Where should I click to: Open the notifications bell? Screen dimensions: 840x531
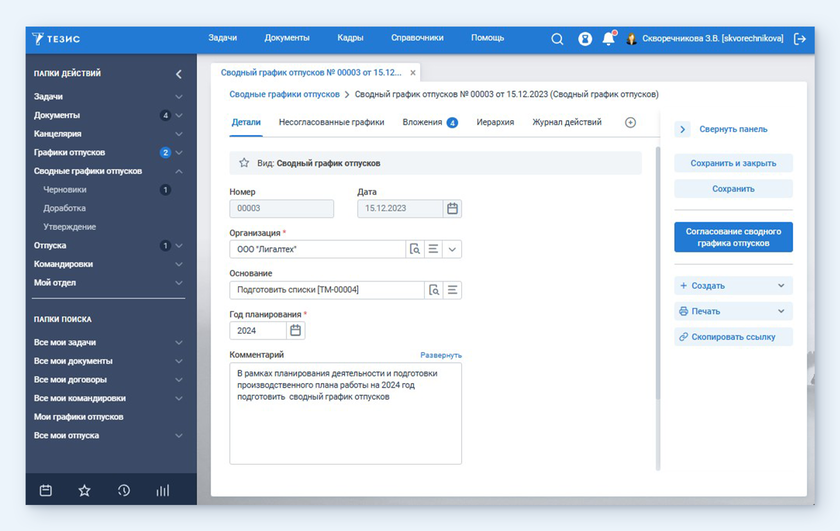(608, 39)
